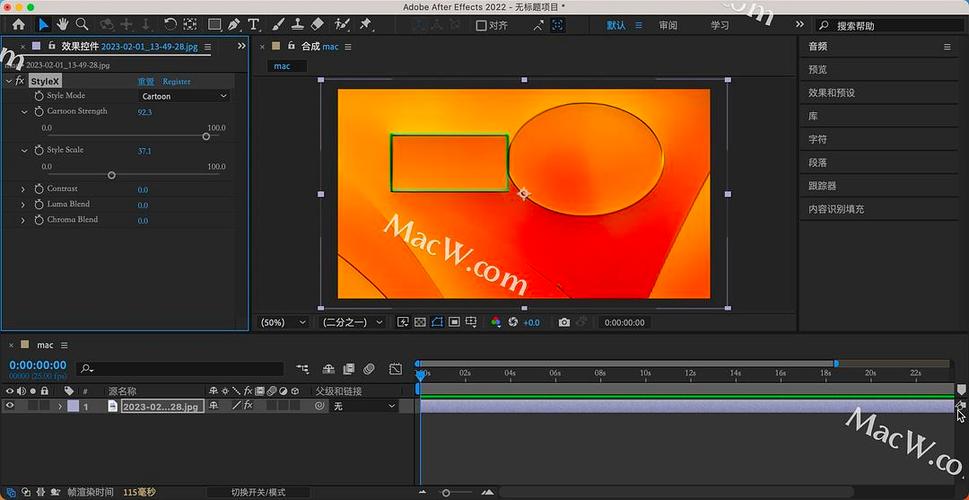The image size is (969, 500).
Task: Collapse the Cartoon Strength property
Action: click(24, 112)
